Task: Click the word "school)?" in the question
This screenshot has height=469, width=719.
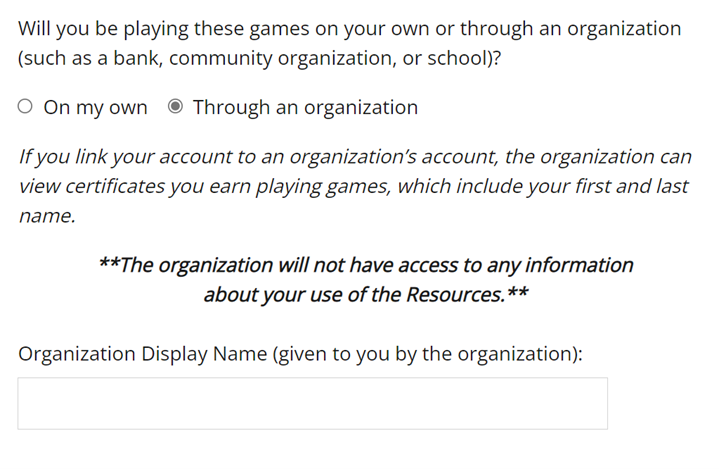Action: (464, 58)
